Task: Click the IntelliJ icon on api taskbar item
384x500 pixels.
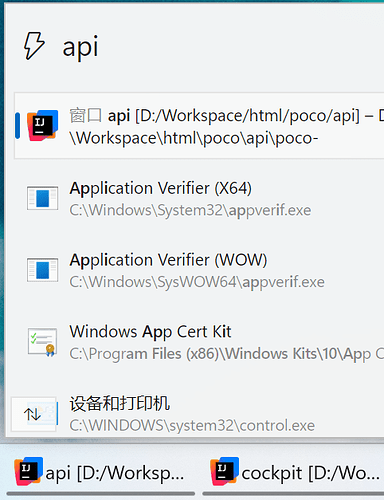Action: click(x=29, y=471)
